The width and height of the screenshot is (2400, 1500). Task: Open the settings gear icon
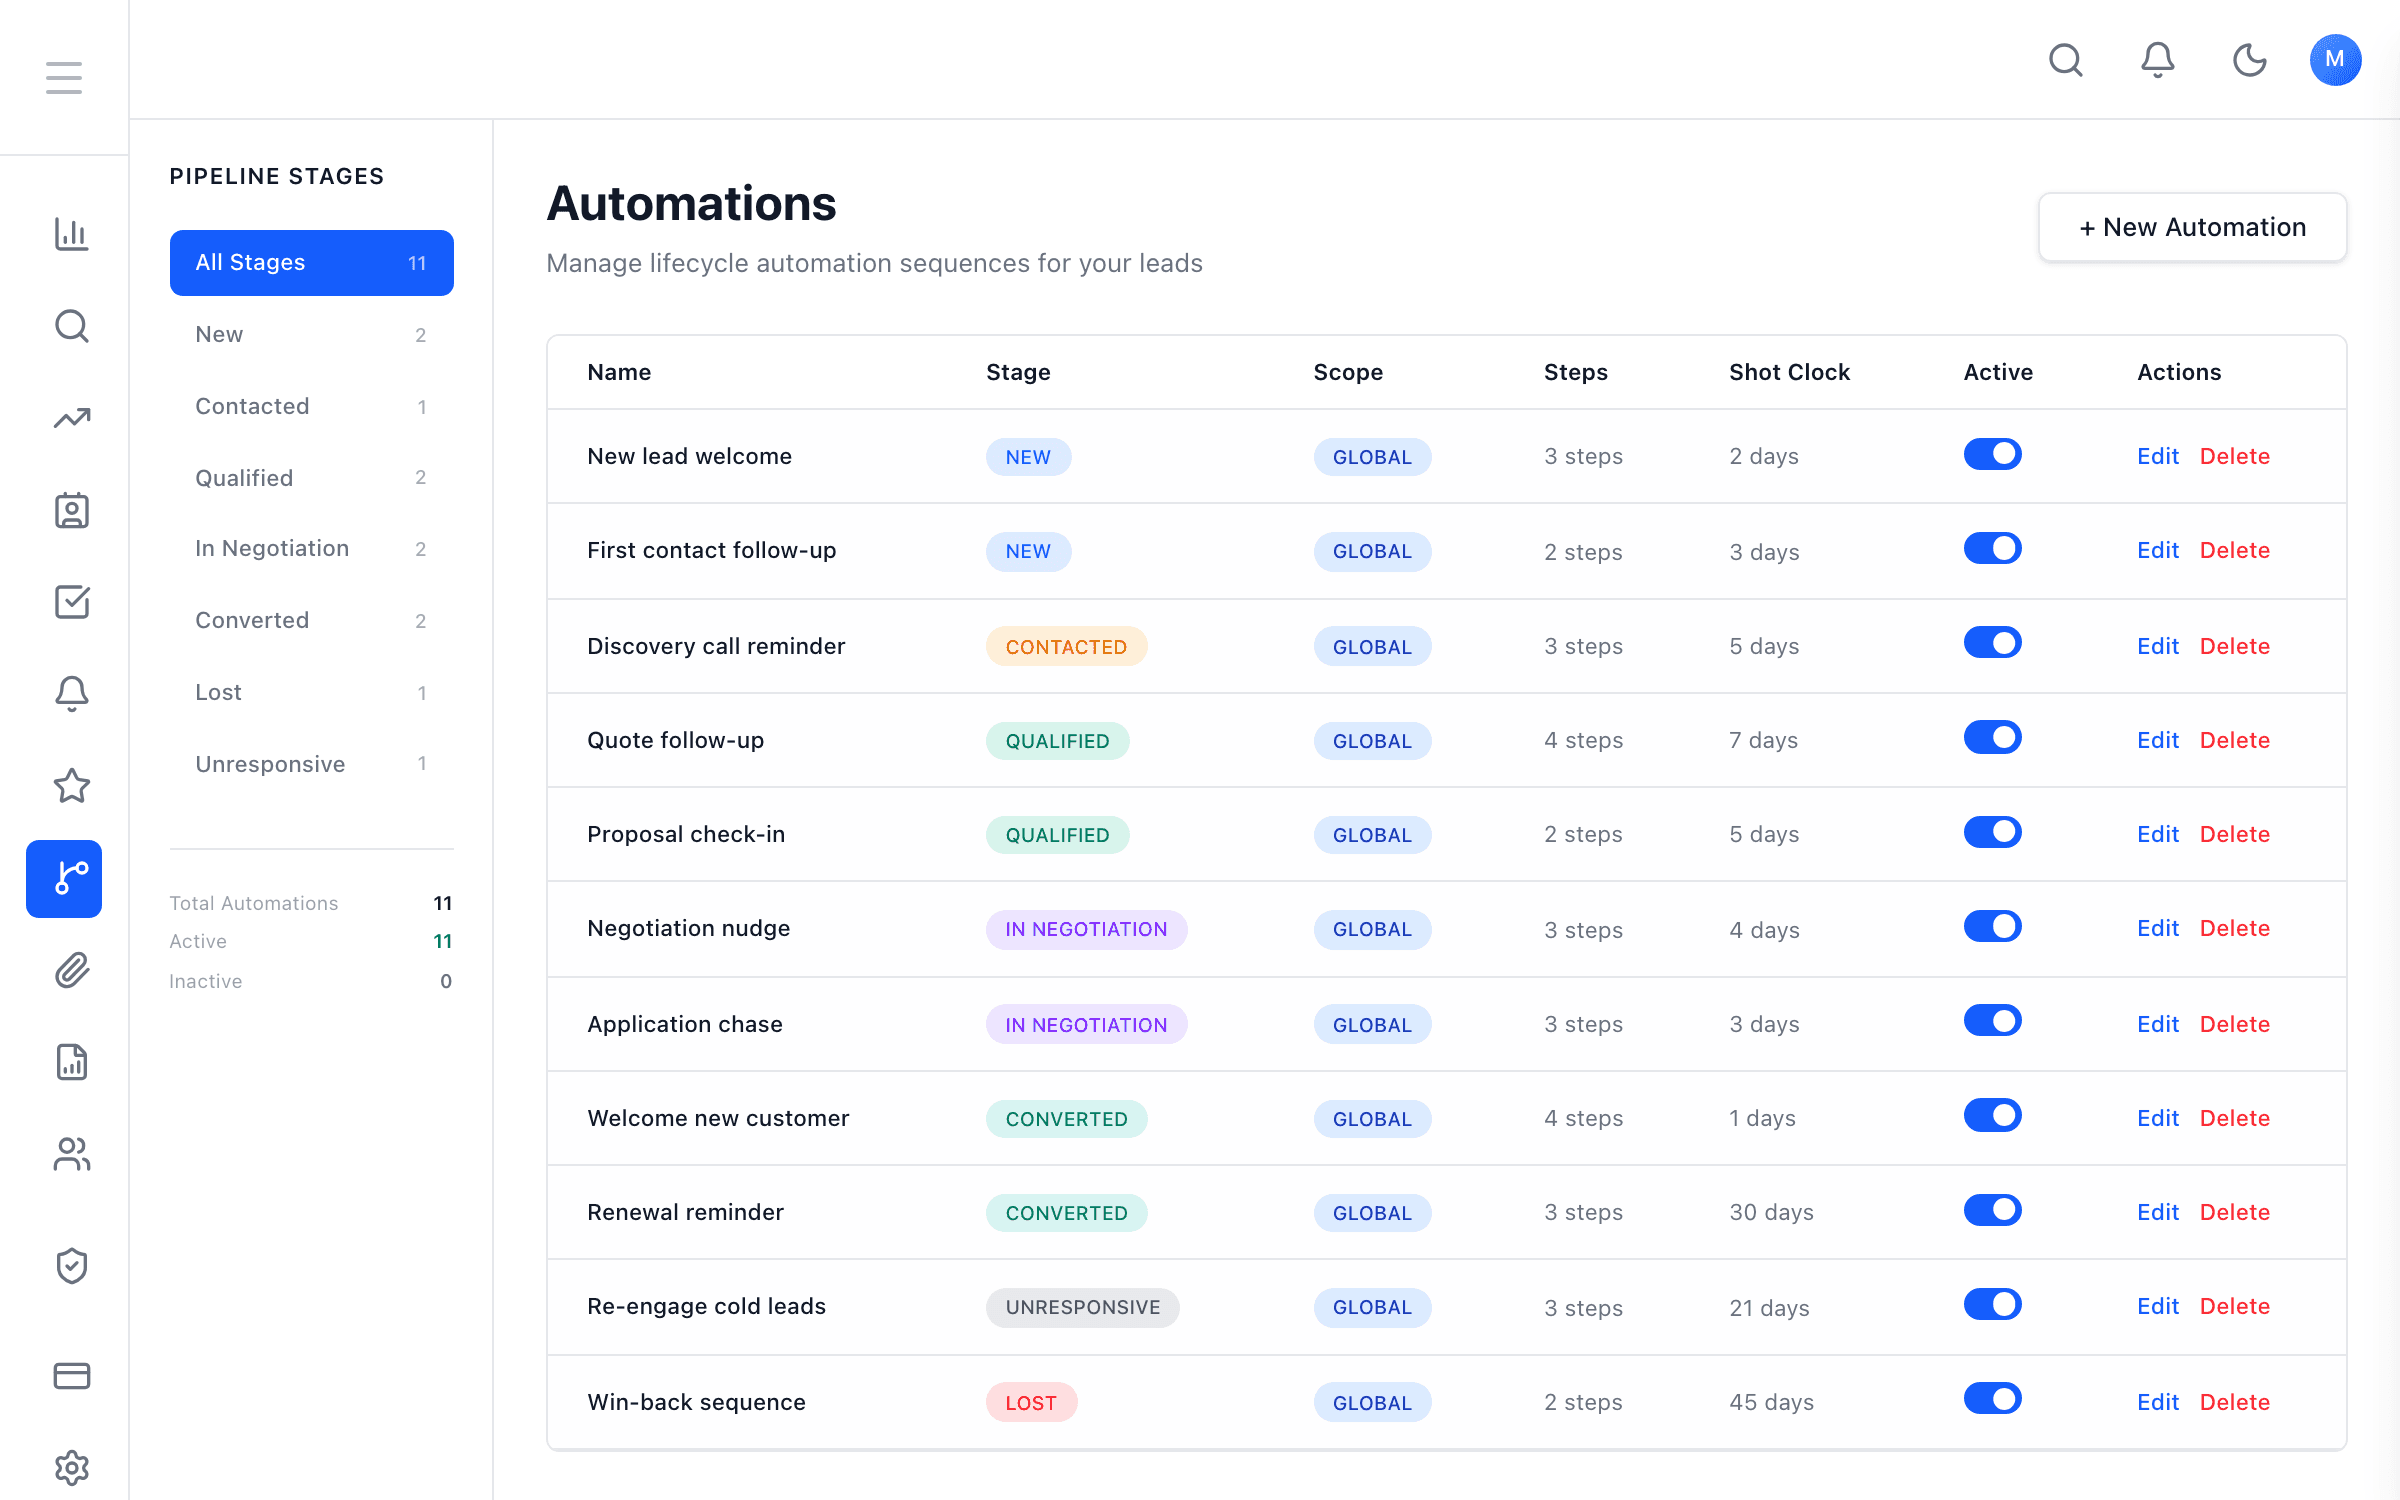pos(71,1468)
